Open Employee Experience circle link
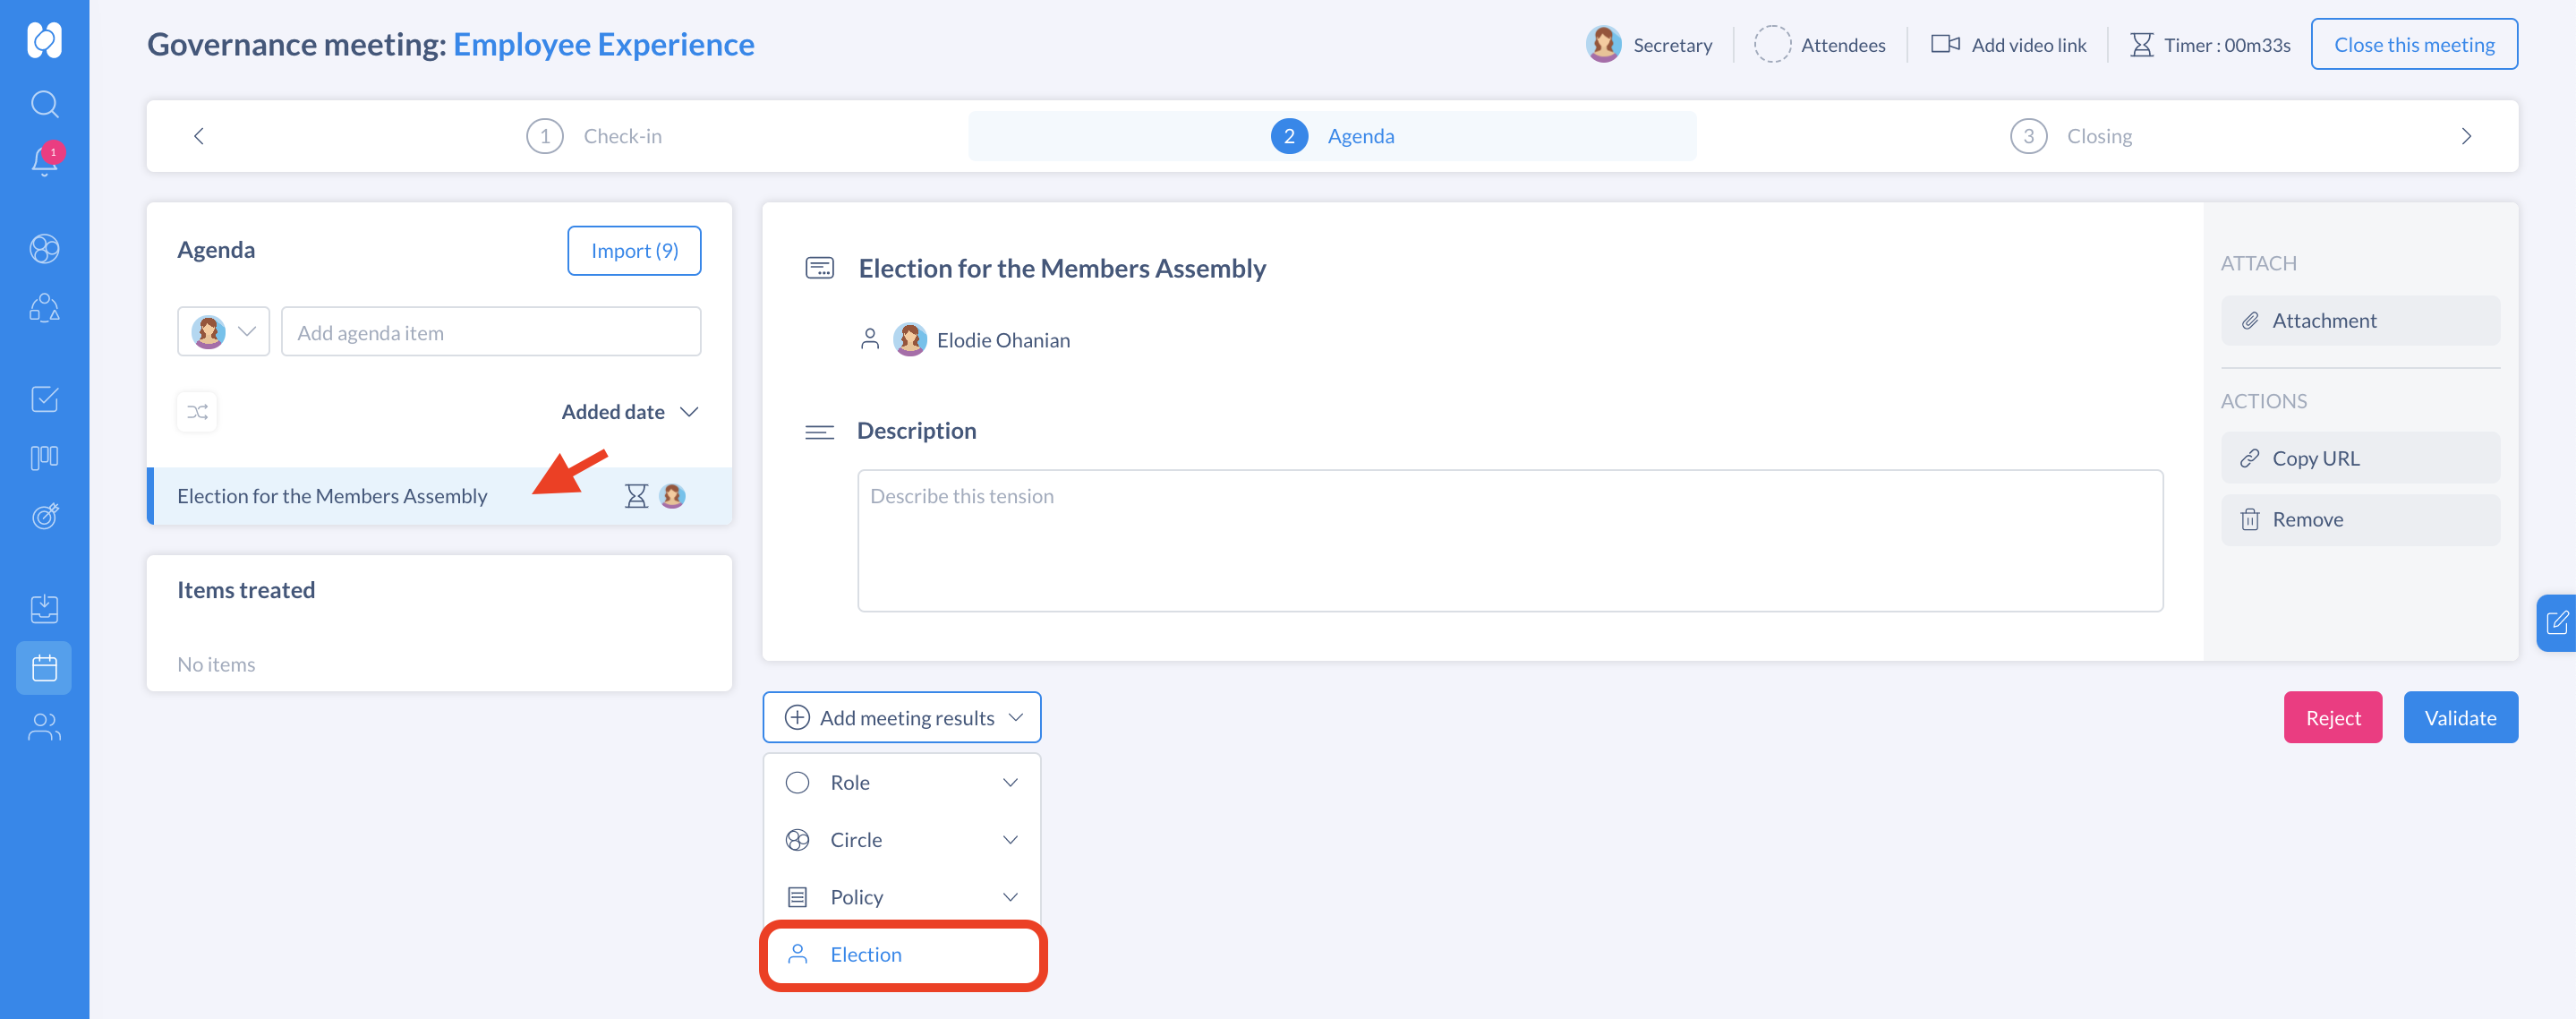The width and height of the screenshot is (2576, 1019). pos(603,44)
